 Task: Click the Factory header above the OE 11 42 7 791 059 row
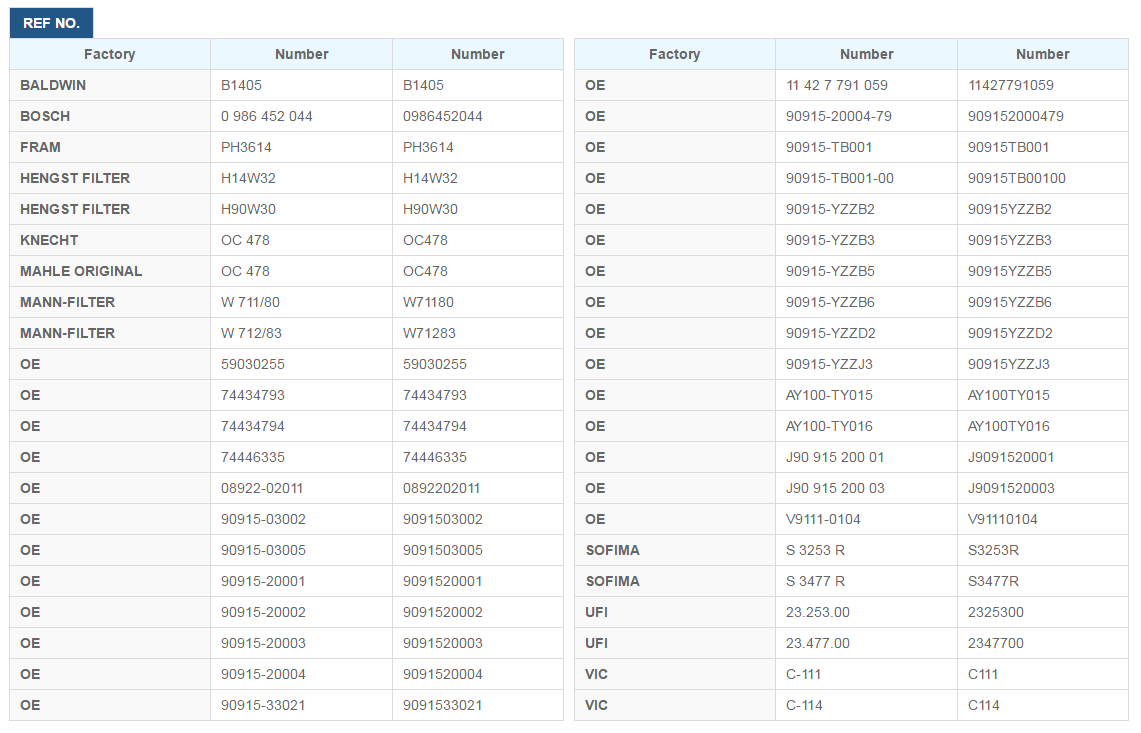pos(675,54)
